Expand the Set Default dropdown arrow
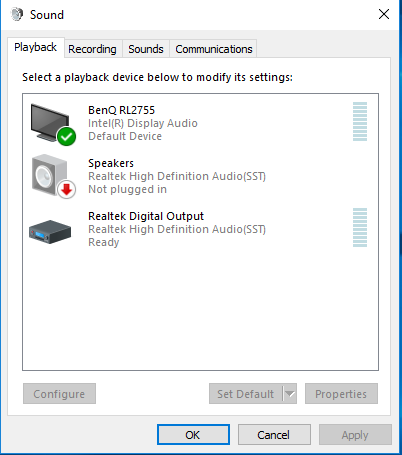Viewport: 402px width, 455px height. point(290,394)
